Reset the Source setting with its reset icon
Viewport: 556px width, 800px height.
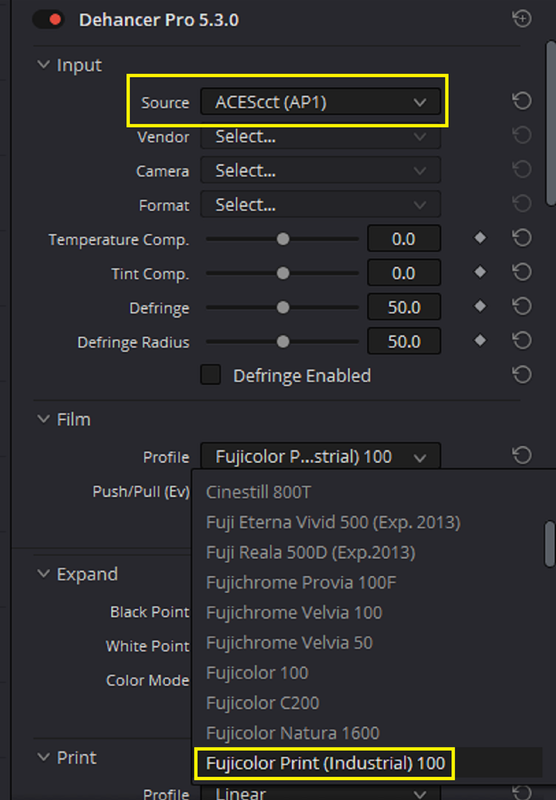click(522, 101)
